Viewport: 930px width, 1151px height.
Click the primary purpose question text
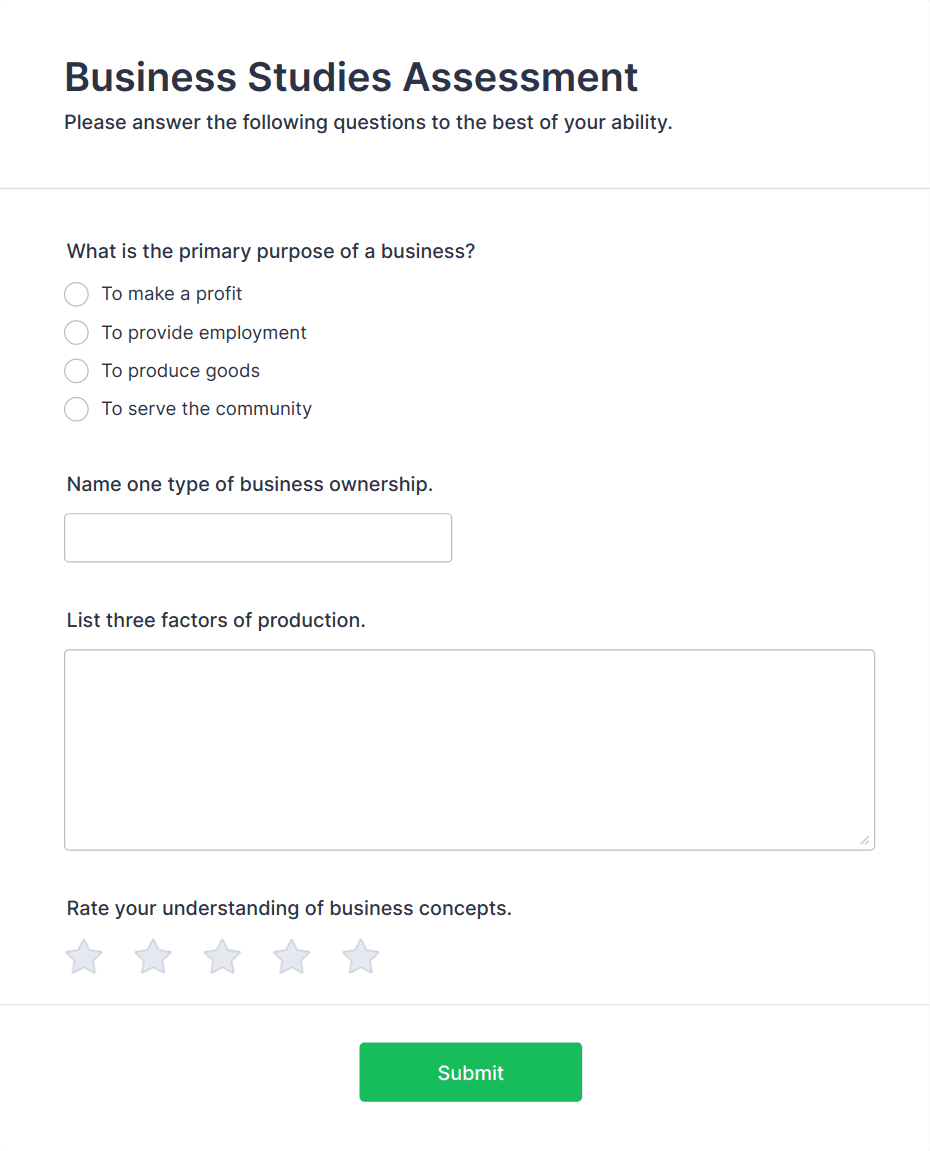270,251
